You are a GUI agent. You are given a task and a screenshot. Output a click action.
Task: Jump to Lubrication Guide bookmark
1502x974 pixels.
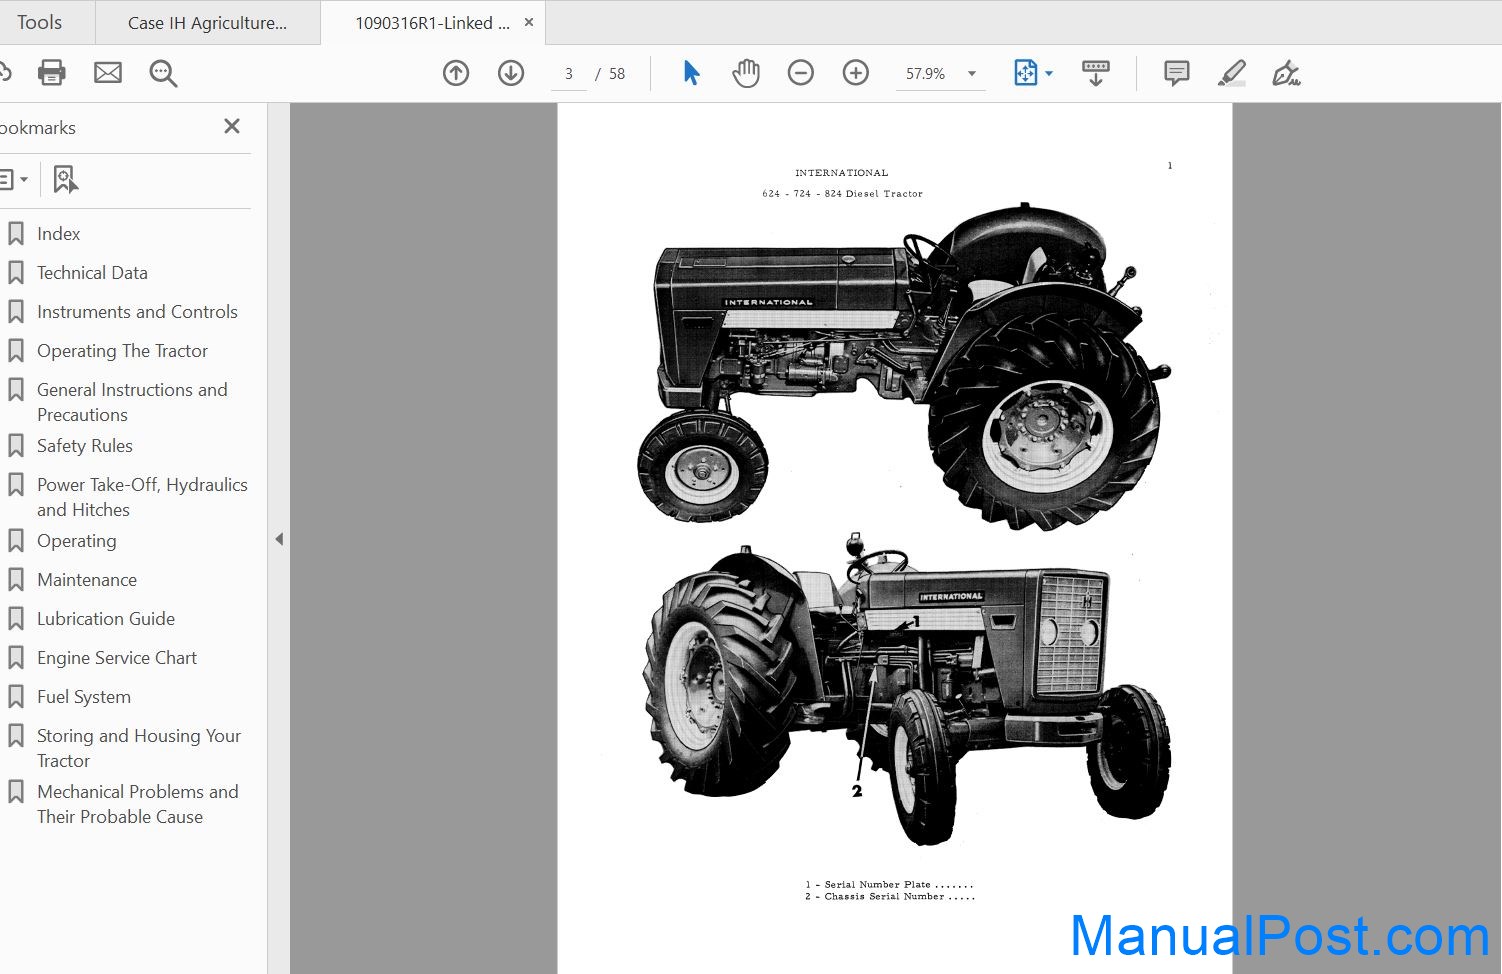106,619
